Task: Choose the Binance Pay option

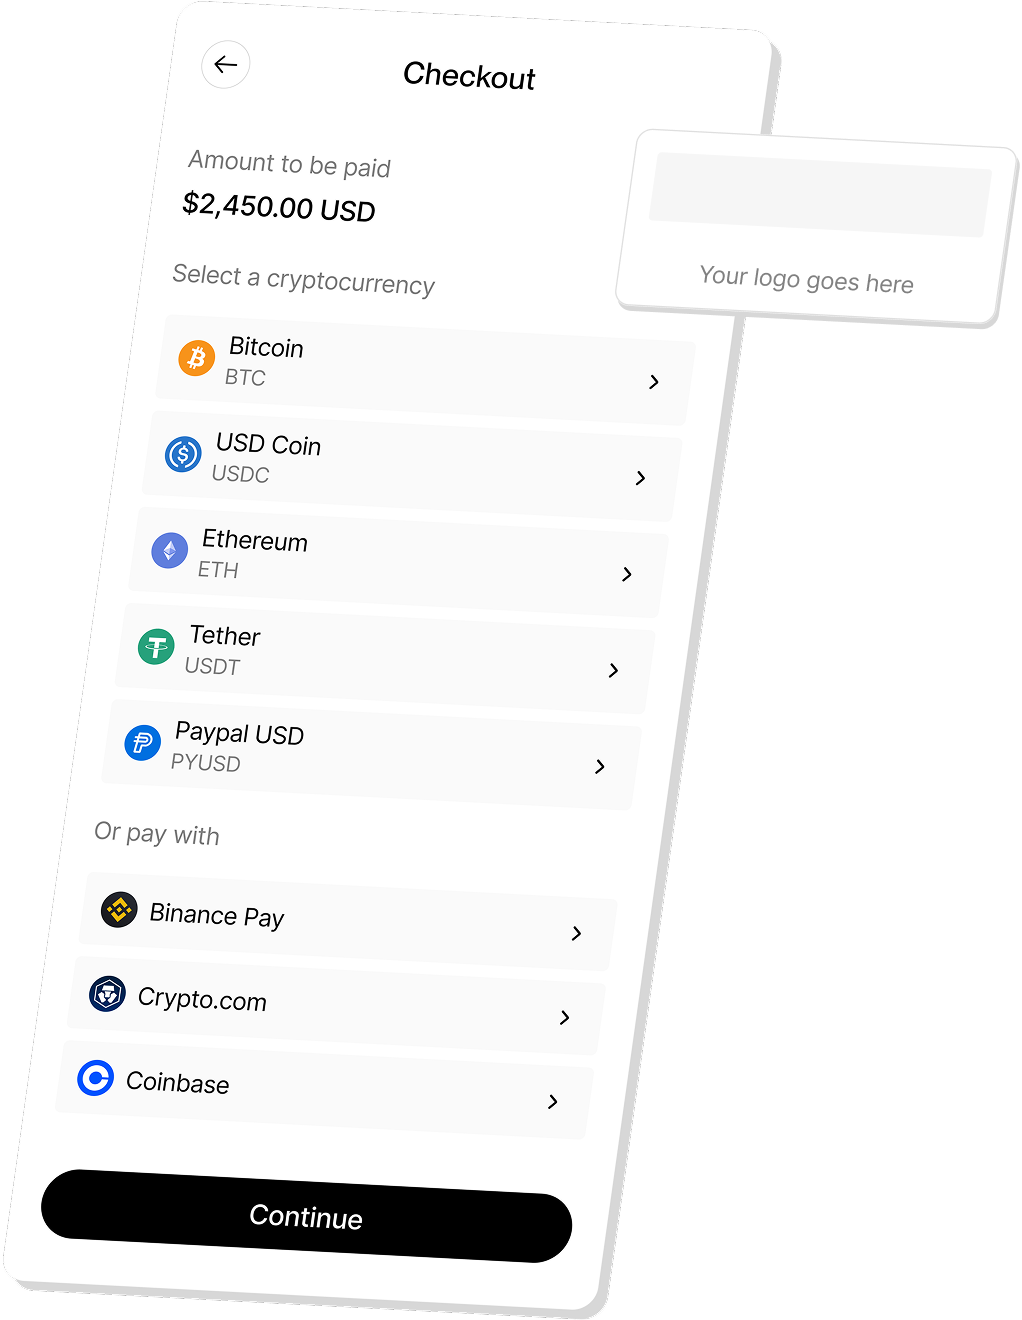Action: [348, 921]
